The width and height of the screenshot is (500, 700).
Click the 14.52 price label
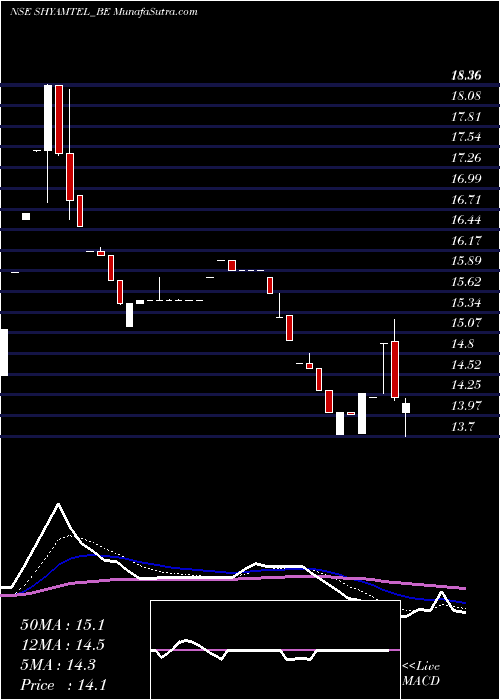coord(466,365)
